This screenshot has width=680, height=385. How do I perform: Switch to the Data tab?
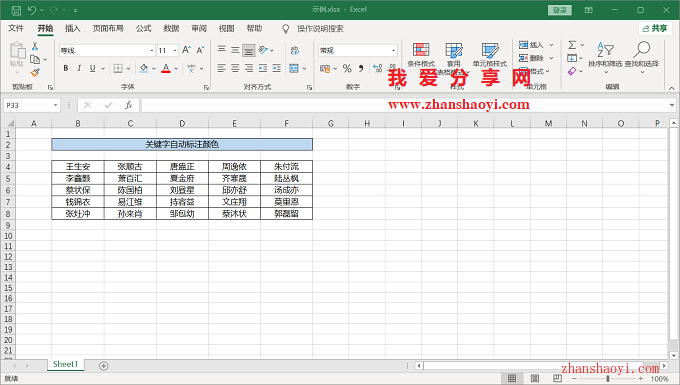[171, 29]
